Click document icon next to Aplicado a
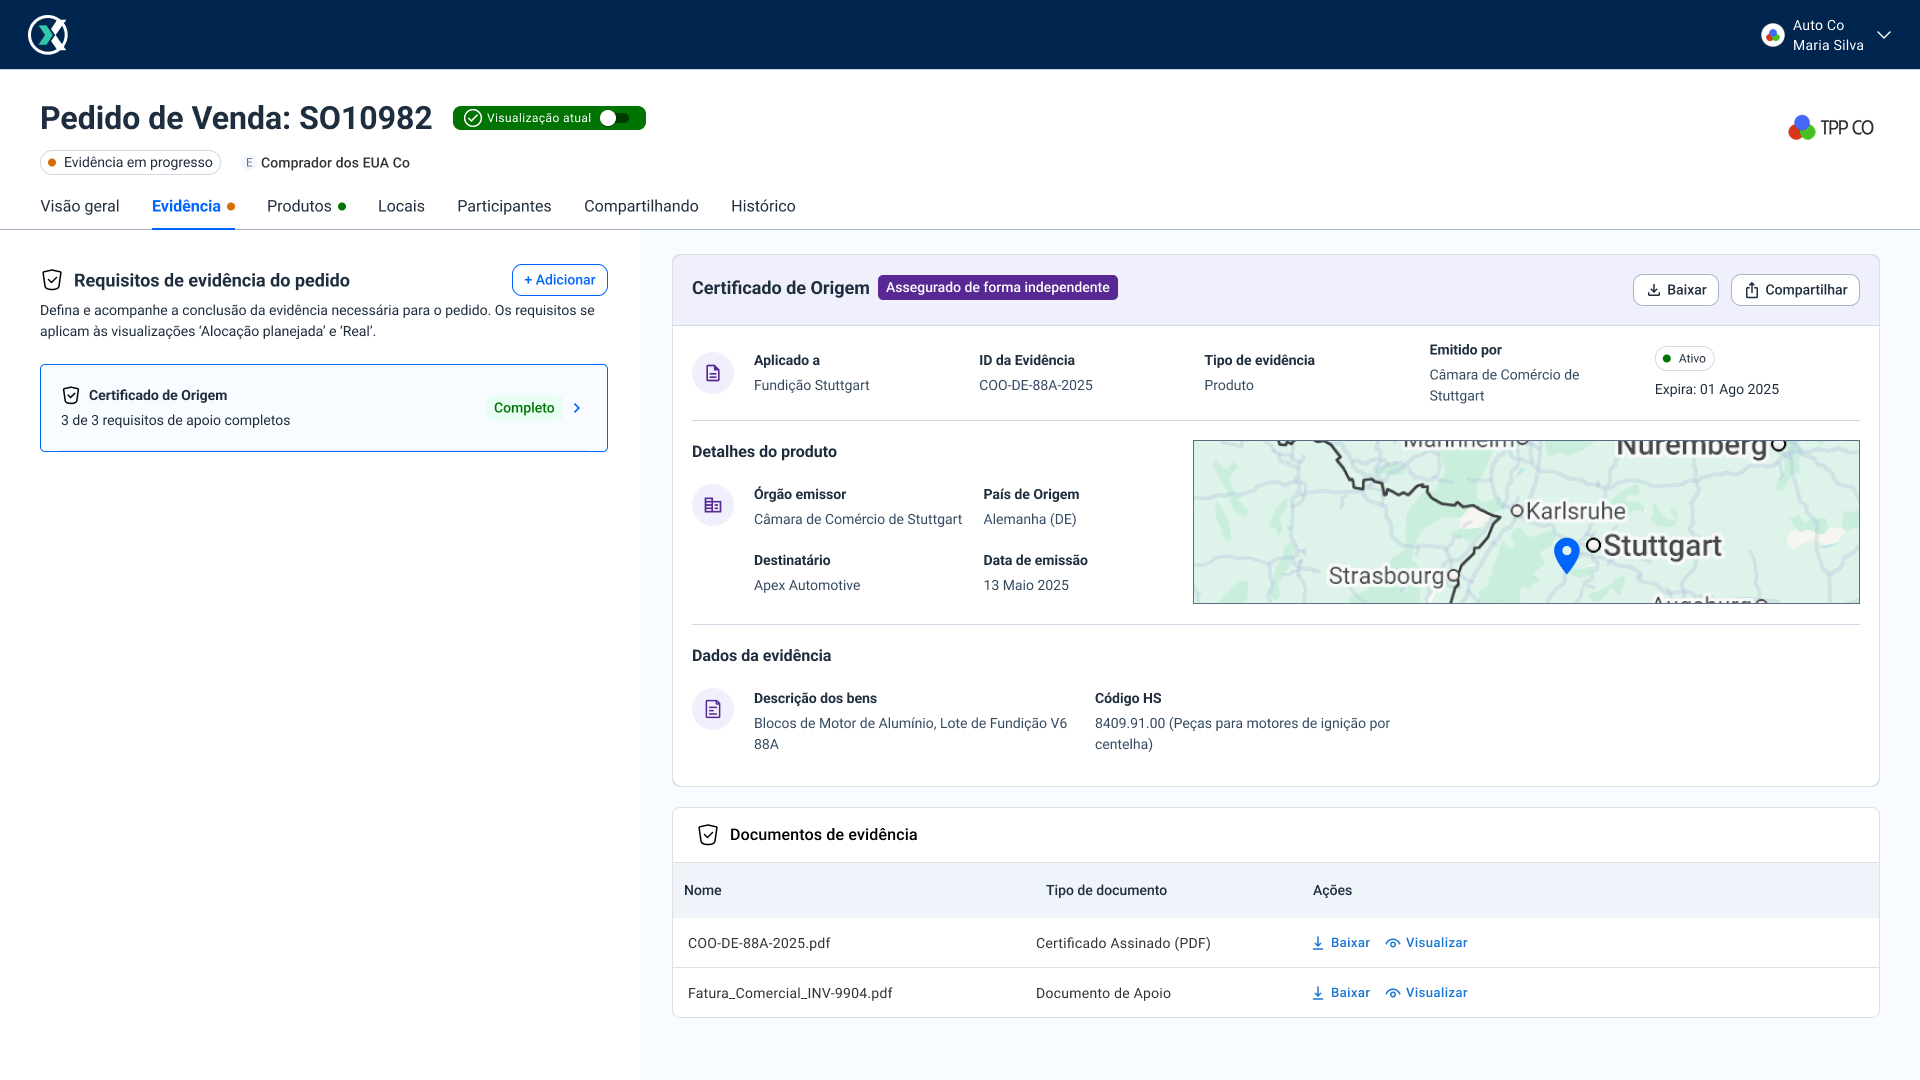 [x=713, y=373]
